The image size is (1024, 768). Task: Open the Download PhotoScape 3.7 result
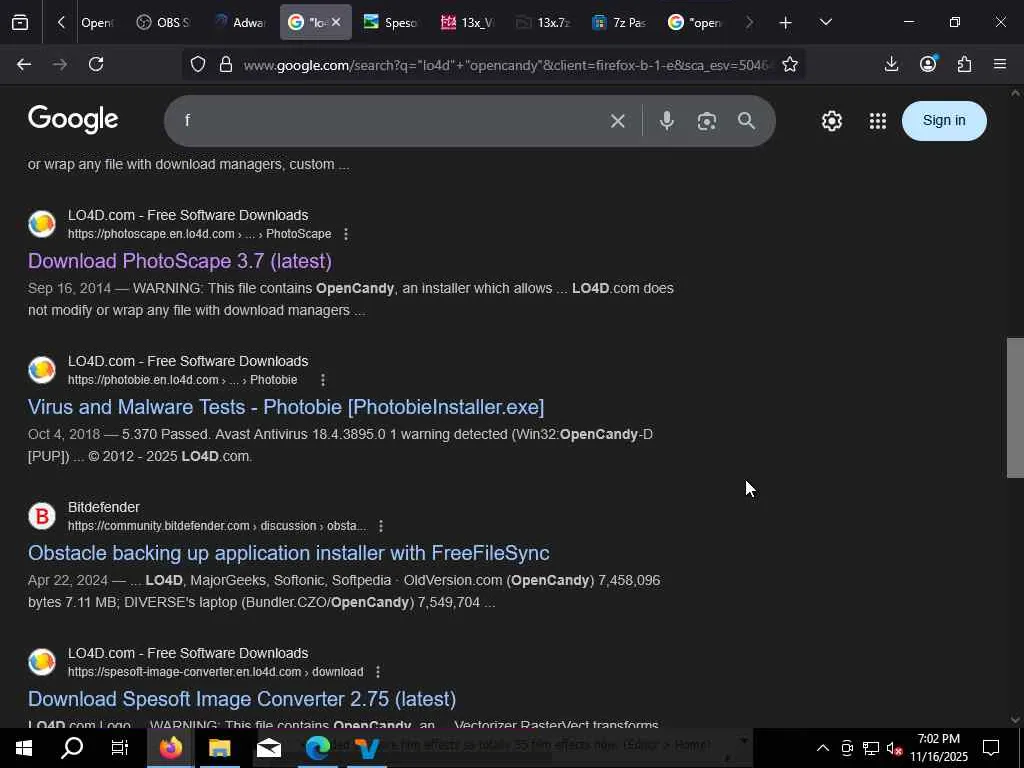pos(180,261)
